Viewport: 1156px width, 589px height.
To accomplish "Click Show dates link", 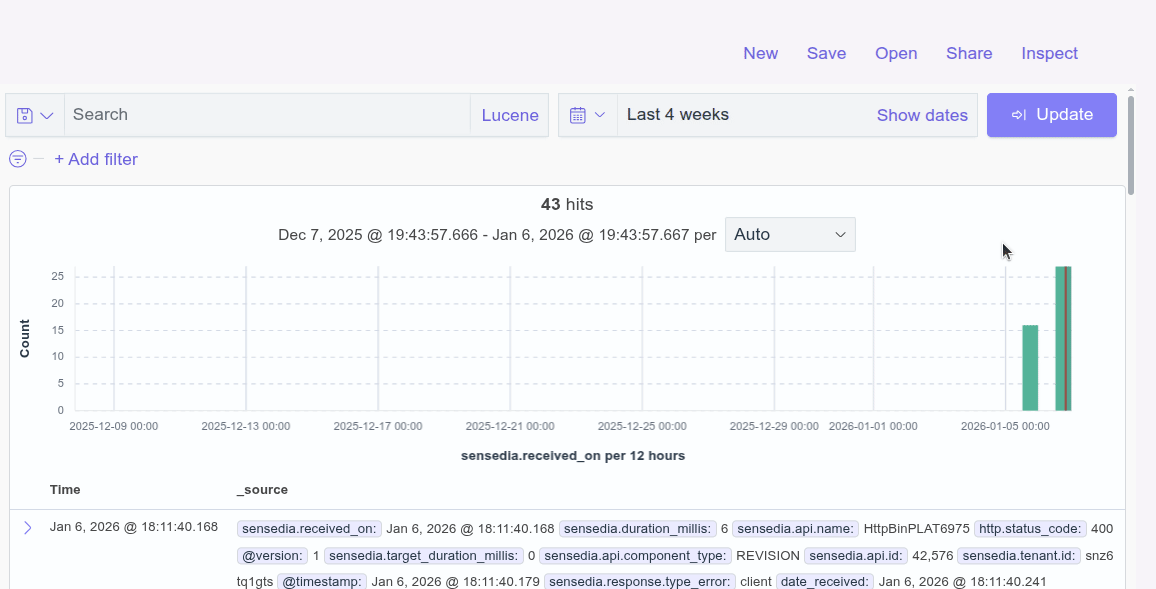I will [x=921, y=115].
